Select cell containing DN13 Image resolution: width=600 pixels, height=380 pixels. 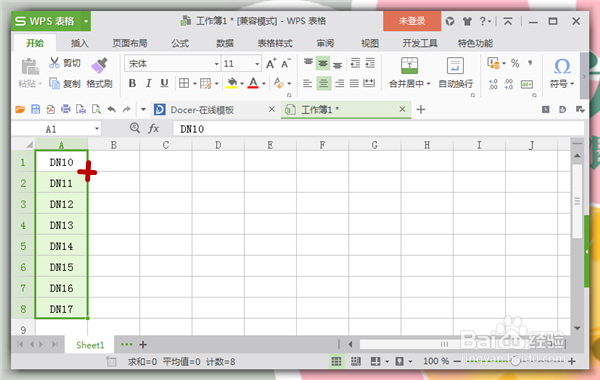61,225
